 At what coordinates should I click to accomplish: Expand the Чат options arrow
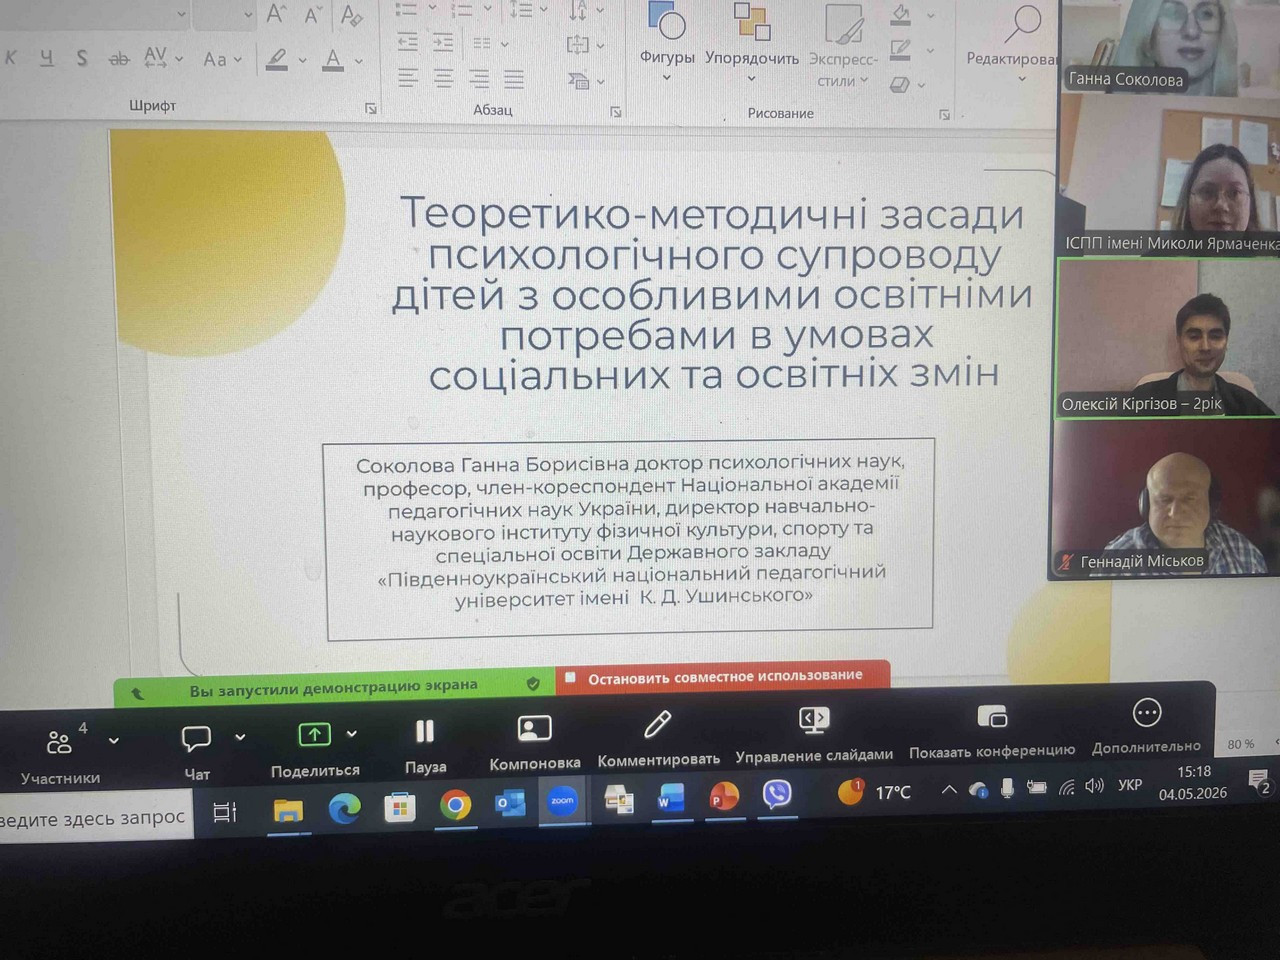click(x=240, y=737)
